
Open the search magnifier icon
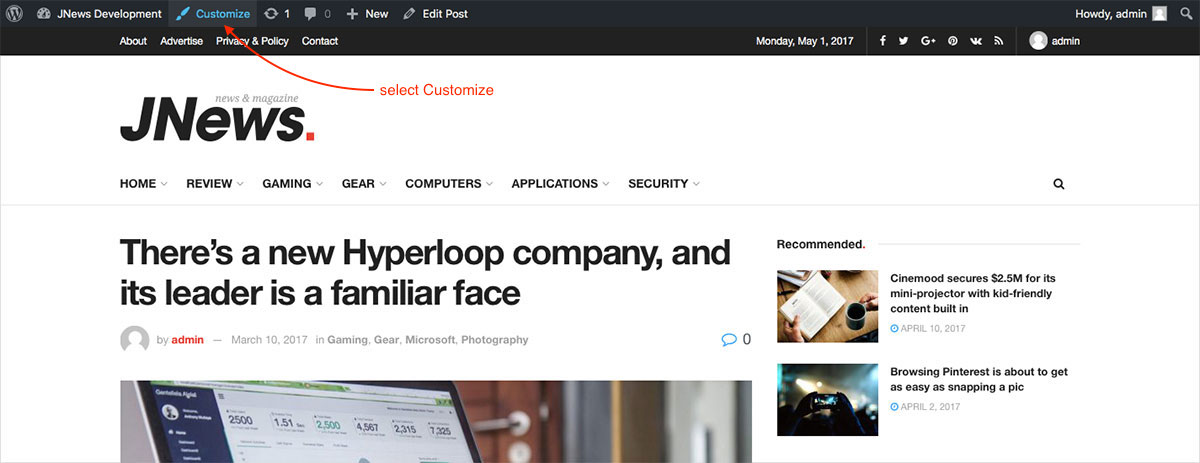pos(1059,184)
